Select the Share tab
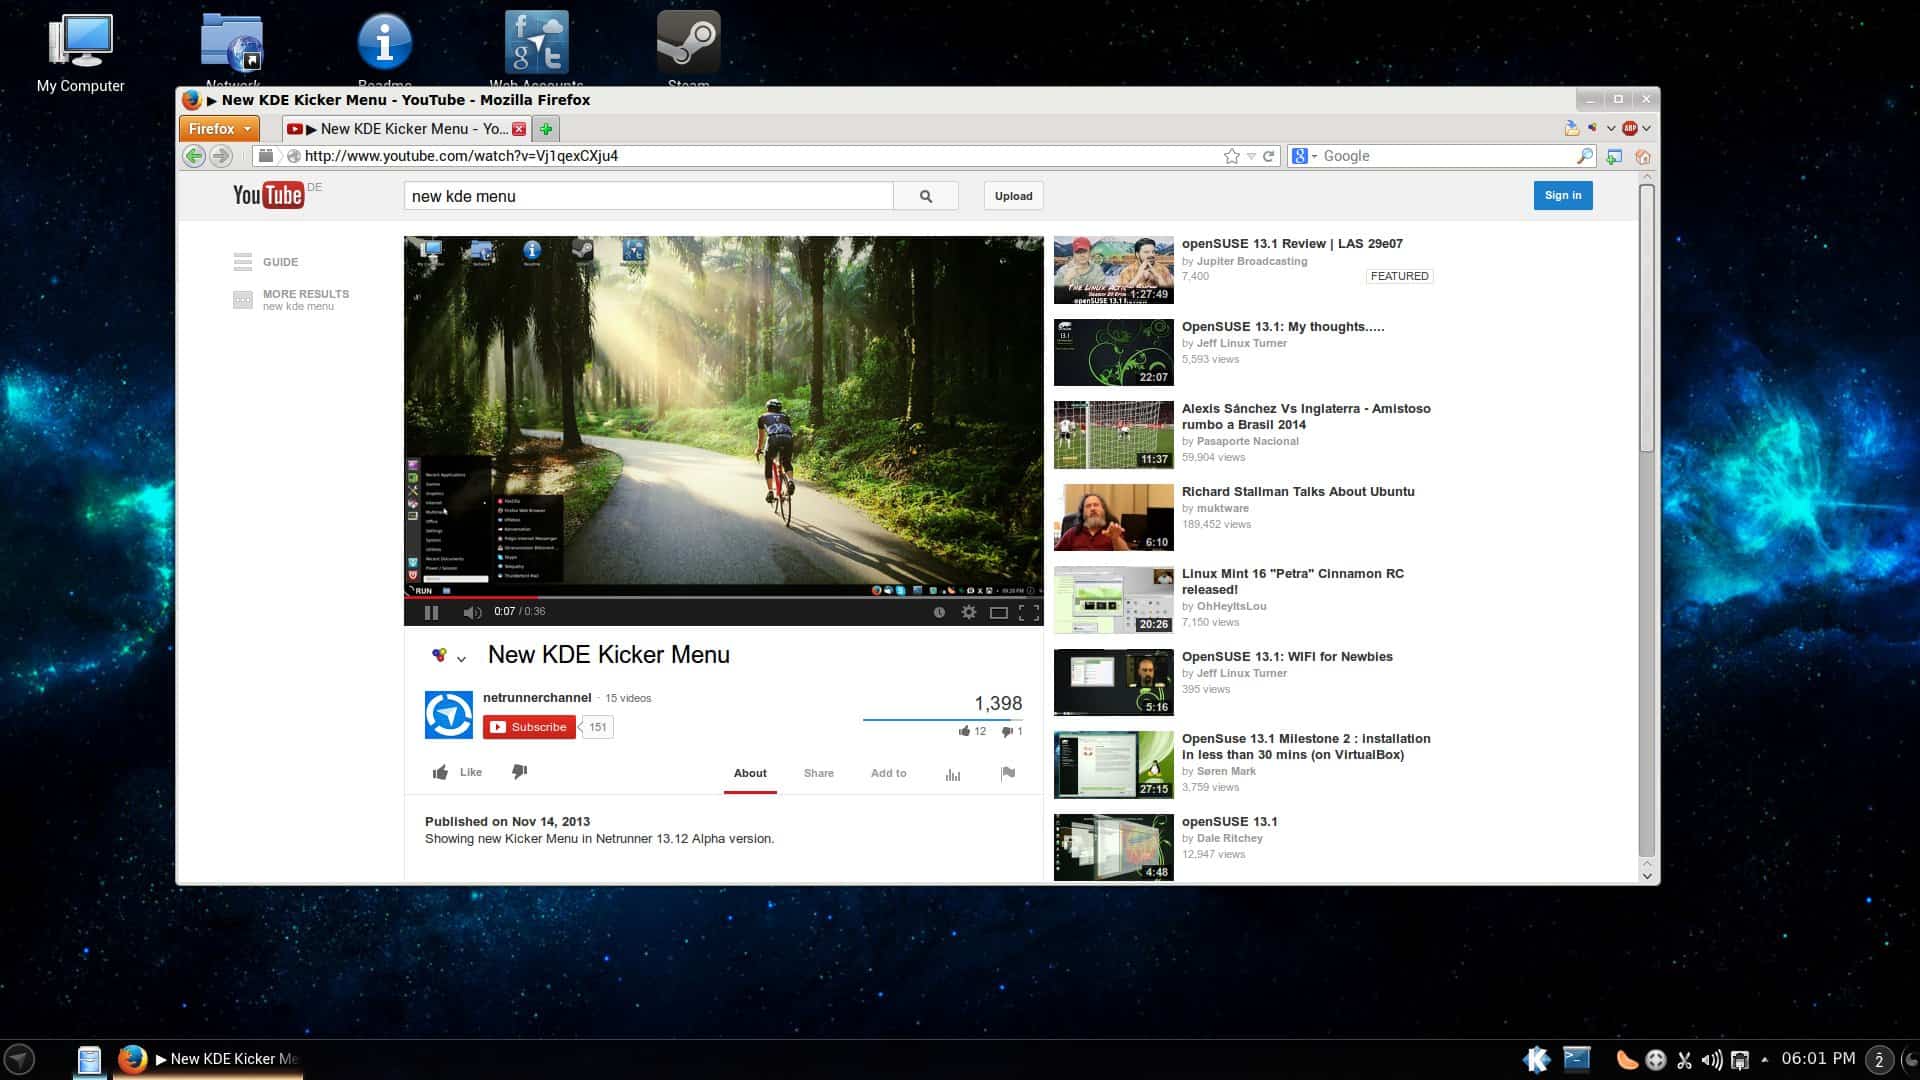The width and height of the screenshot is (1920, 1080). coord(818,773)
